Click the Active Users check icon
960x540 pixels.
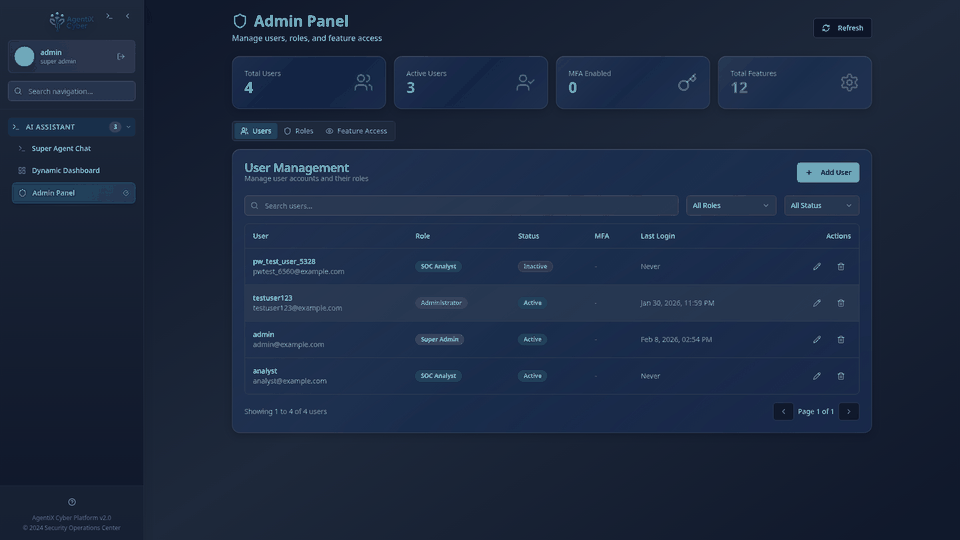[x=525, y=83]
